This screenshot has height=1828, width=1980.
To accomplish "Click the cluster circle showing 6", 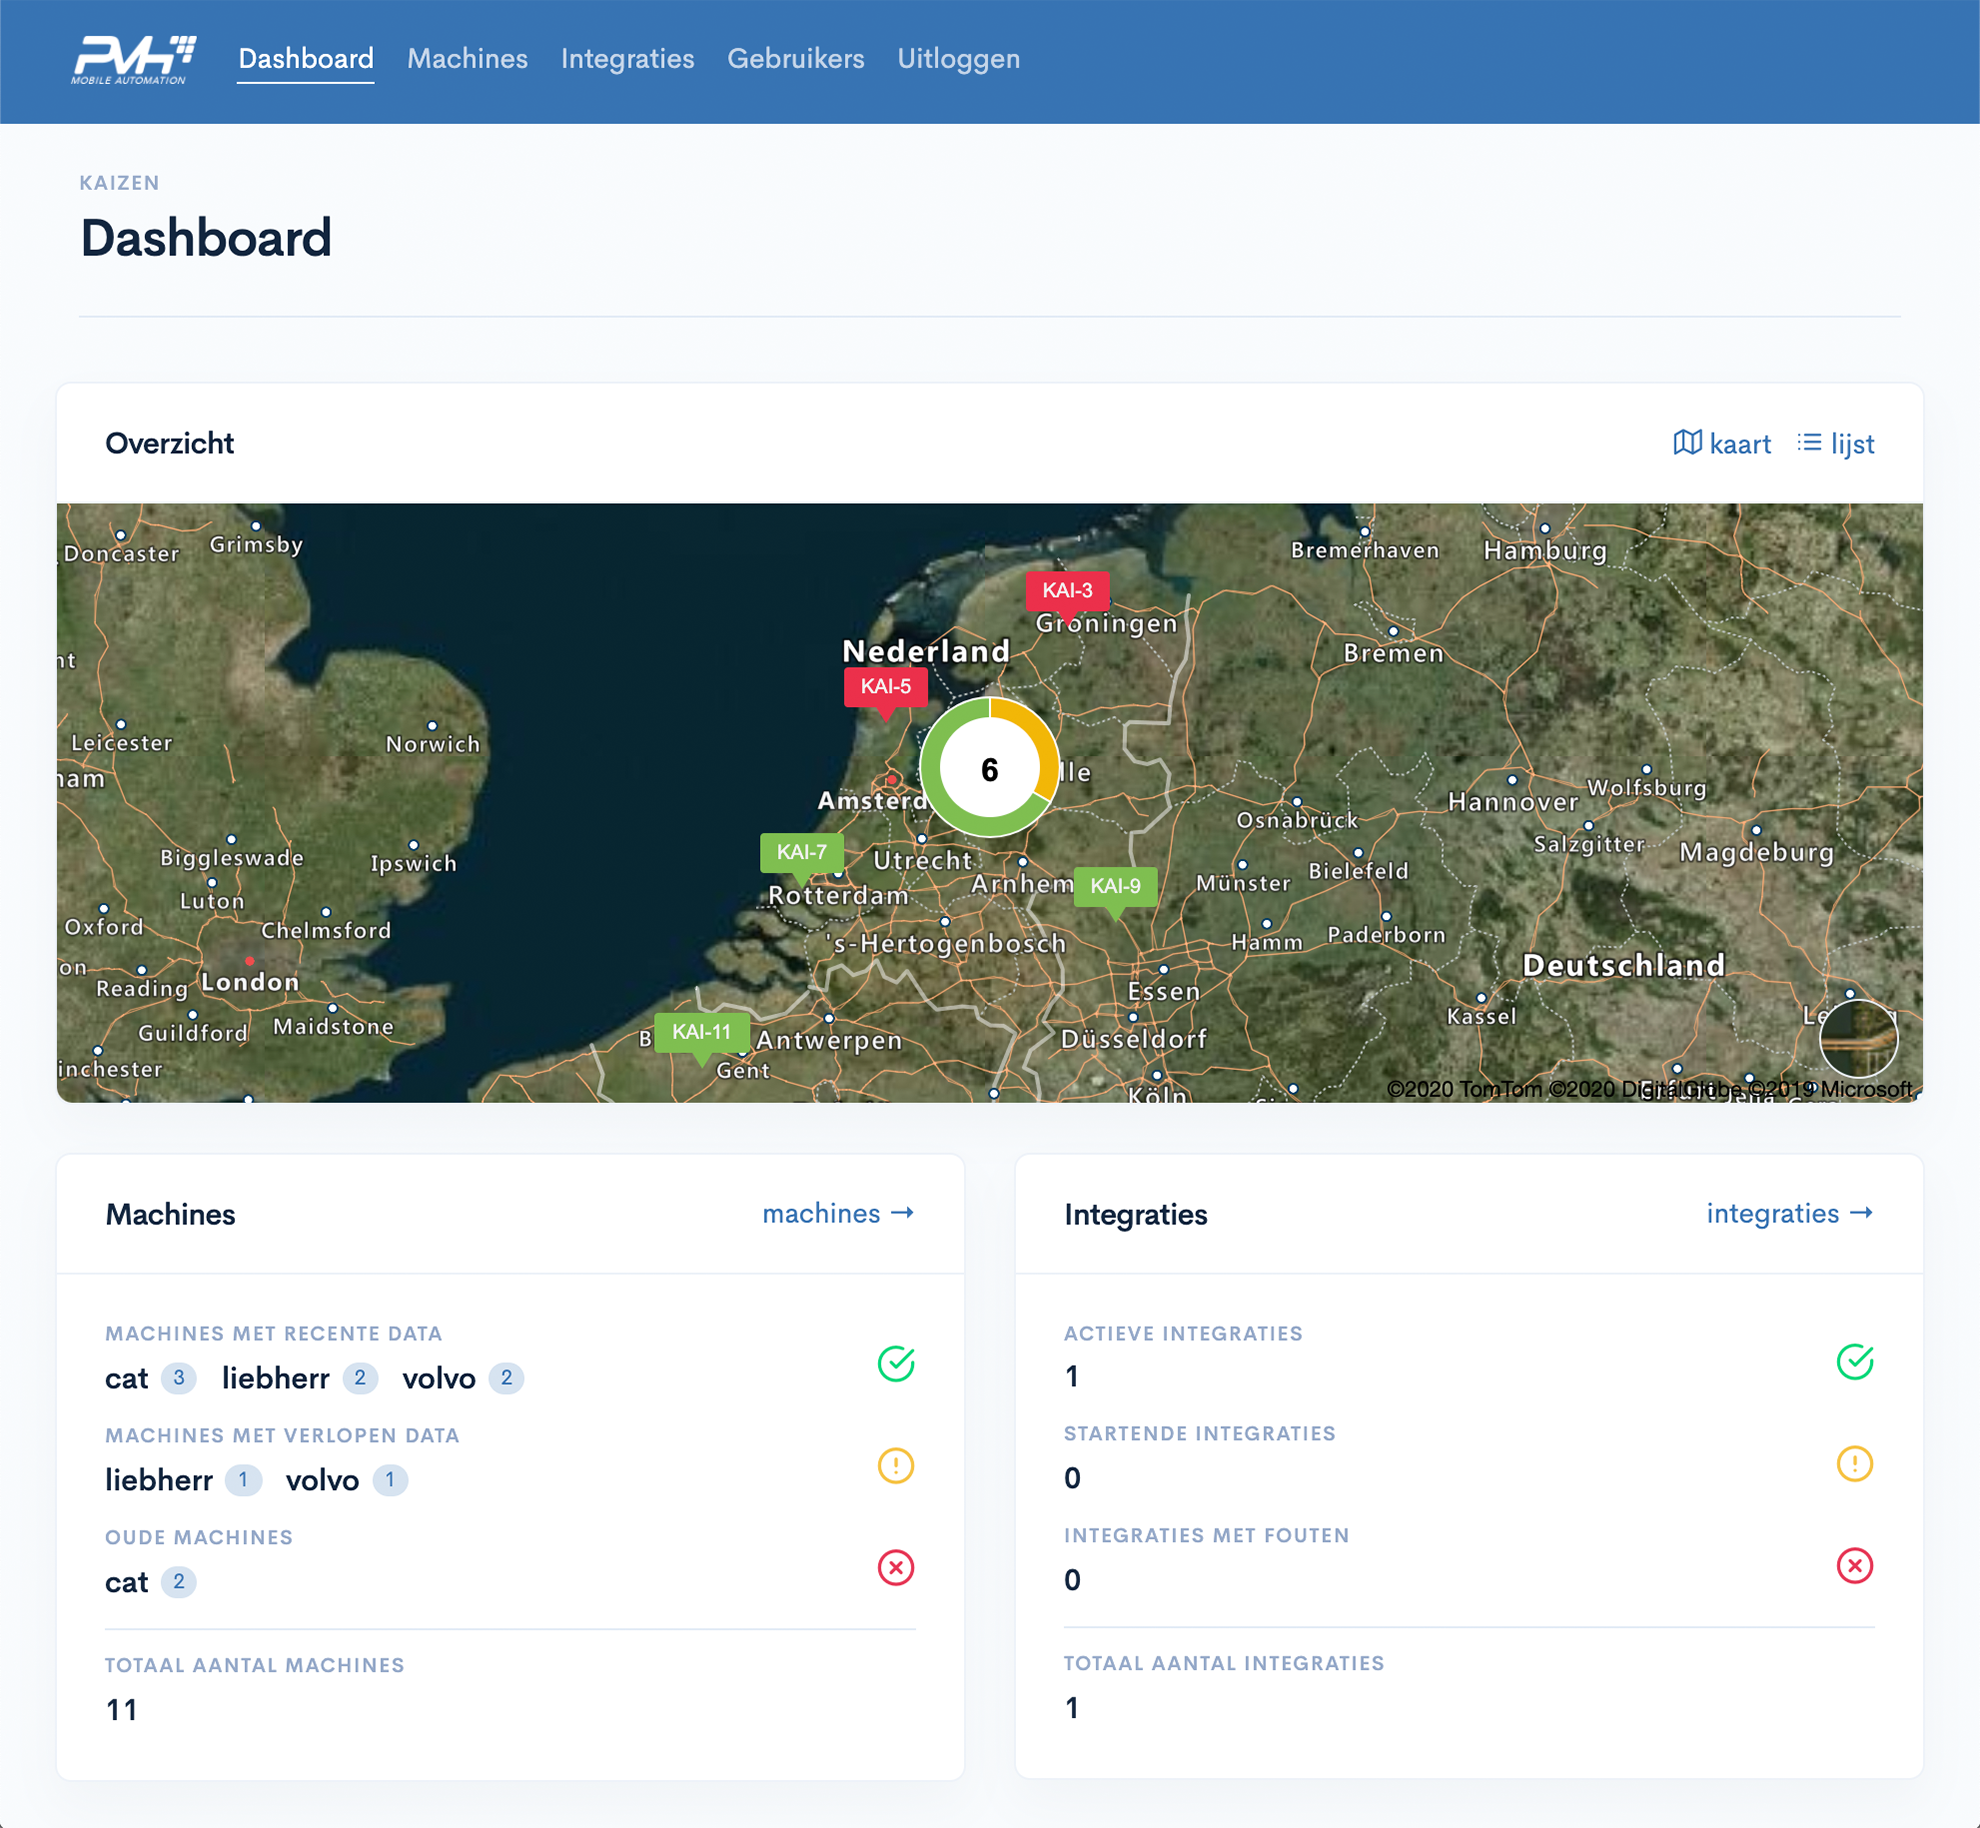I will click(989, 768).
